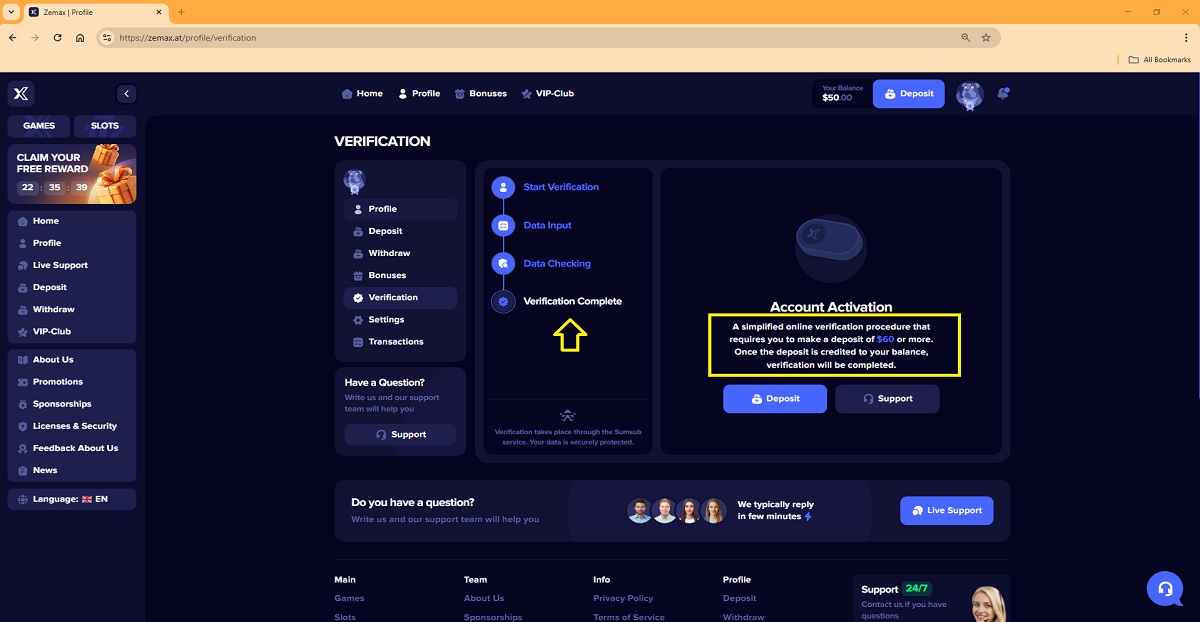
Task: Open notifications bell icon
Action: pyautogui.click(x=1003, y=94)
